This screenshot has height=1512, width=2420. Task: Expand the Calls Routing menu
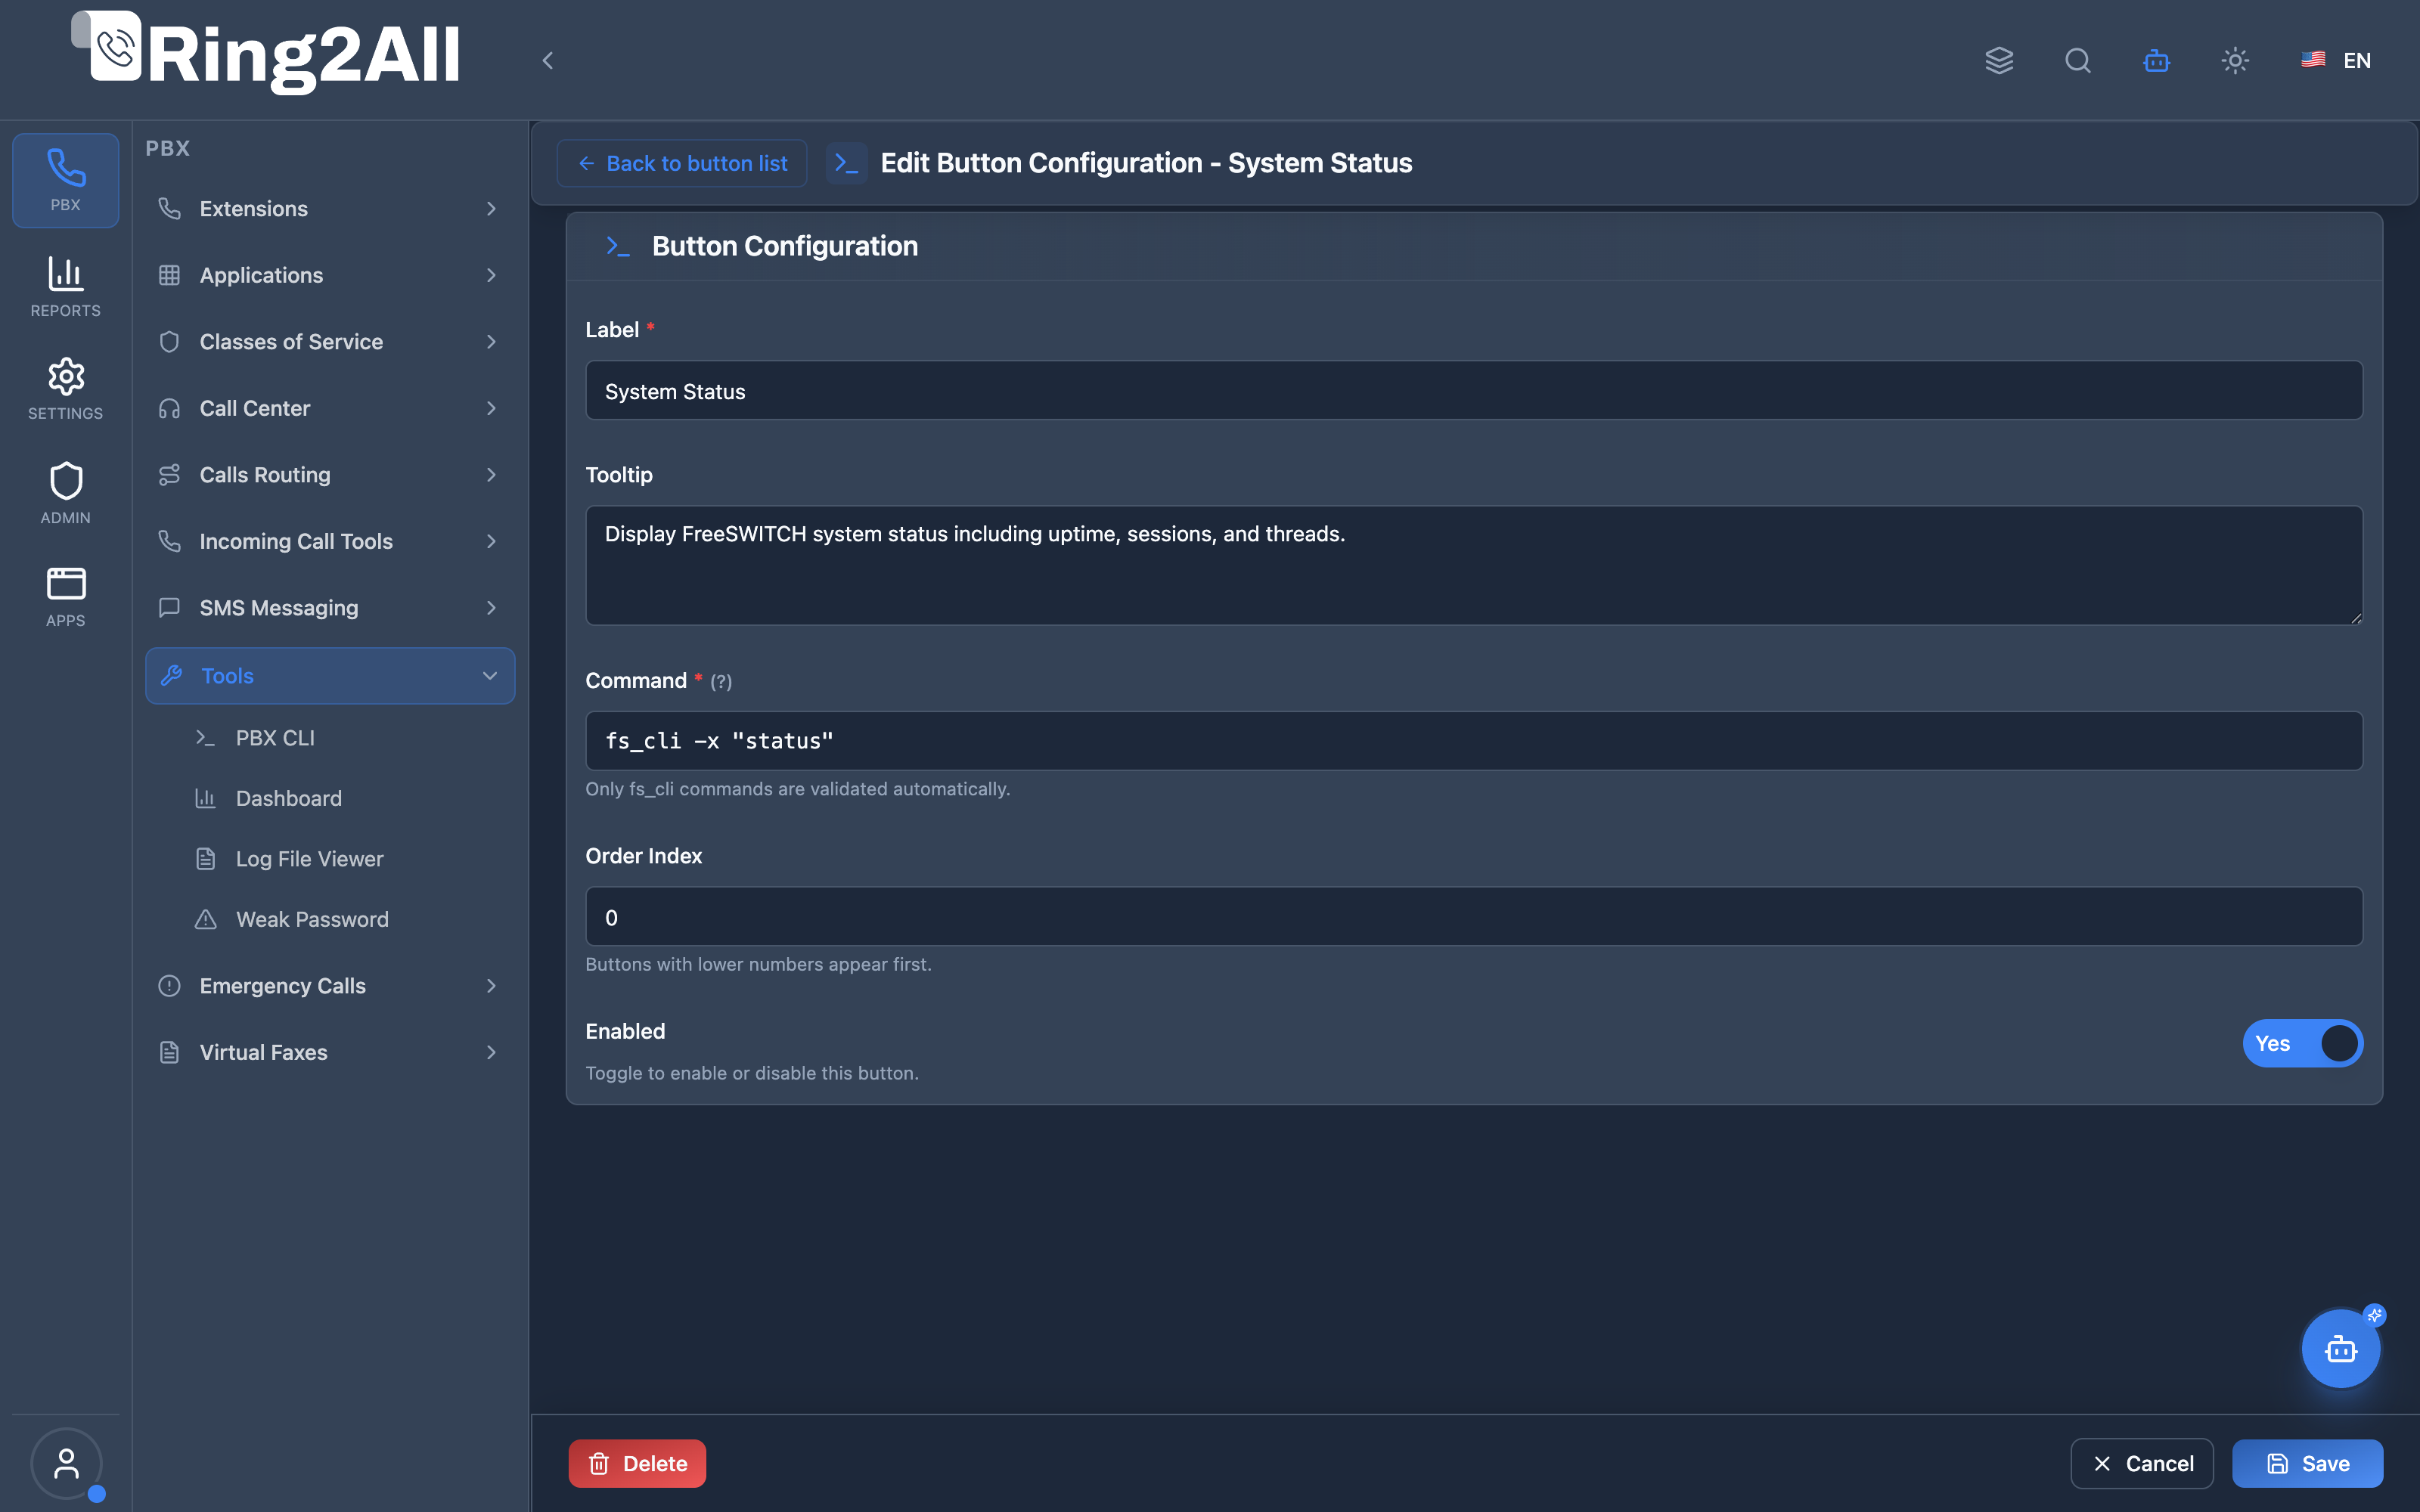click(329, 474)
